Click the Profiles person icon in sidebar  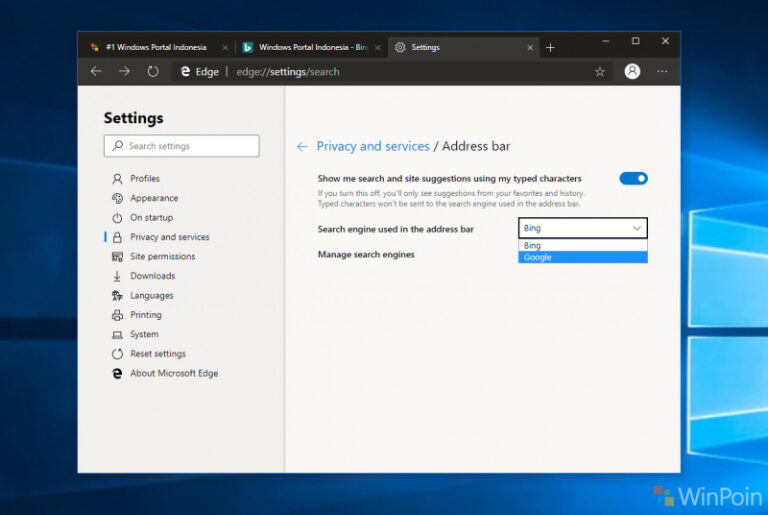(x=117, y=179)
